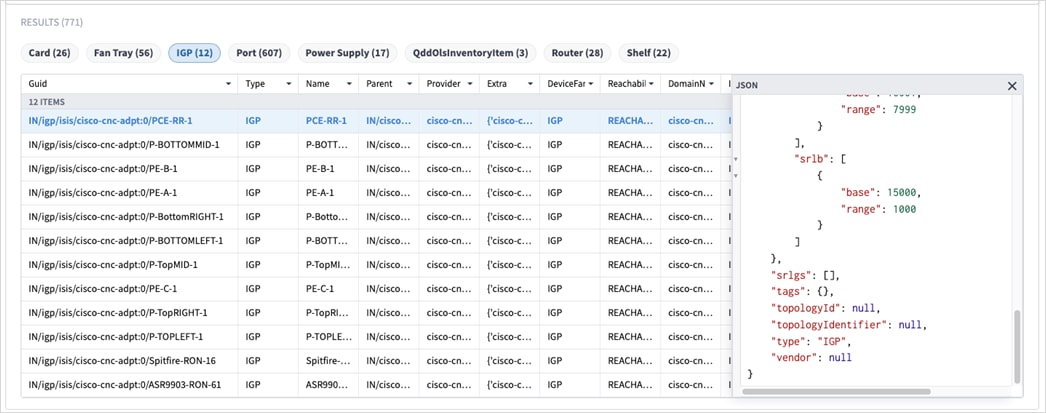The width and height of the screenshot is (1046, 413).
Task: Open the Name column dropdown arrow
Action: [x=349, y=84]
